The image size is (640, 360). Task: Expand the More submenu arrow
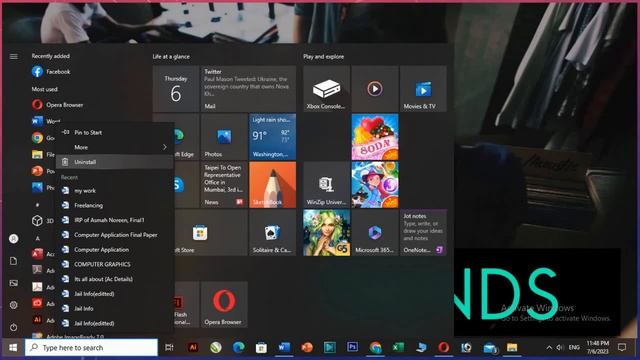coord(164,147)
